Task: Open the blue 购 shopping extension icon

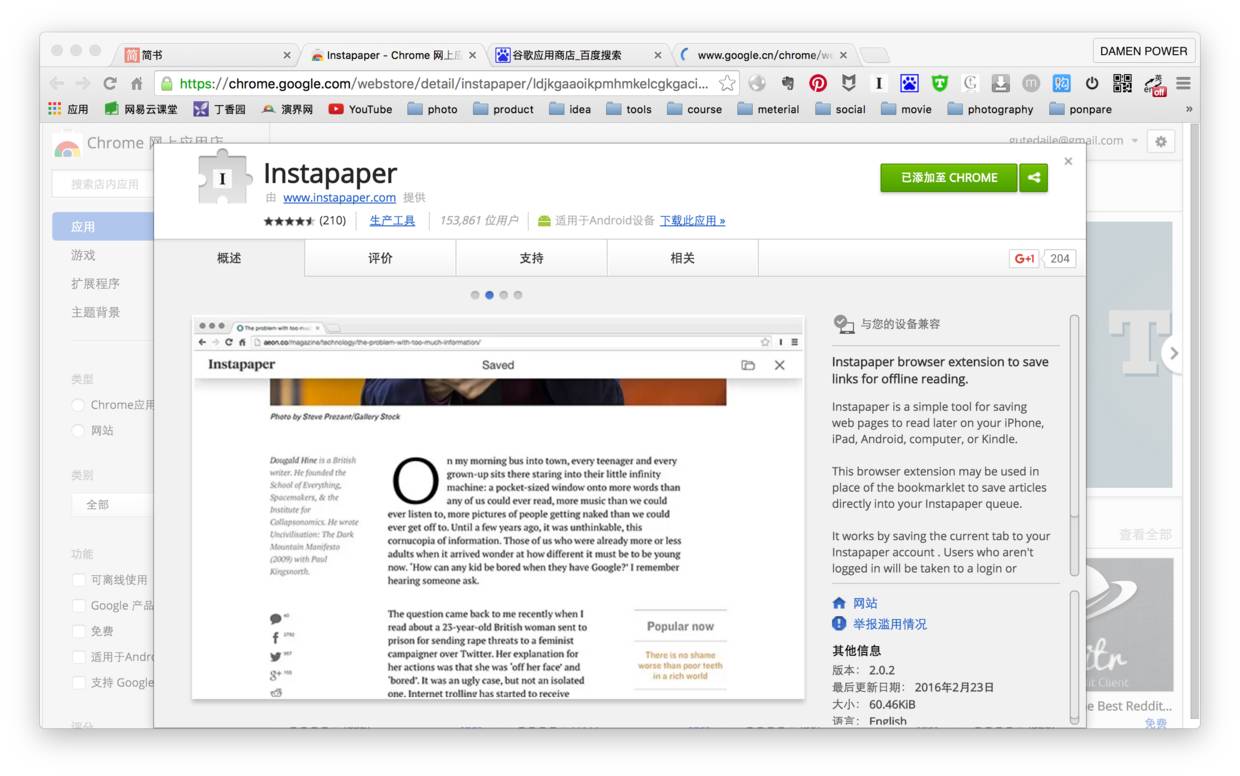Action: coord(1062,83)
